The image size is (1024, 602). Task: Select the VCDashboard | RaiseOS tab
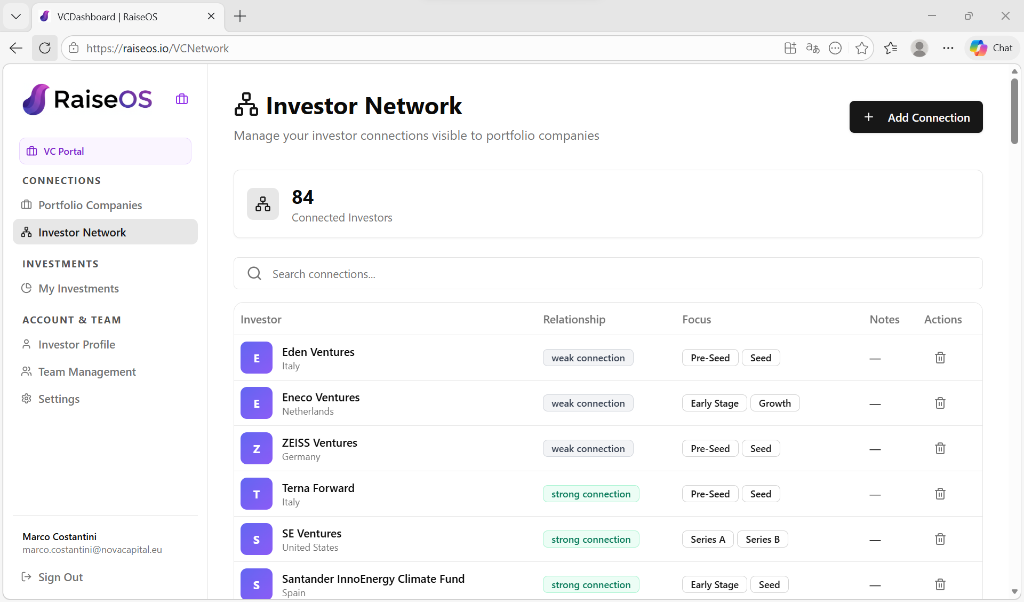click(127, 17)
